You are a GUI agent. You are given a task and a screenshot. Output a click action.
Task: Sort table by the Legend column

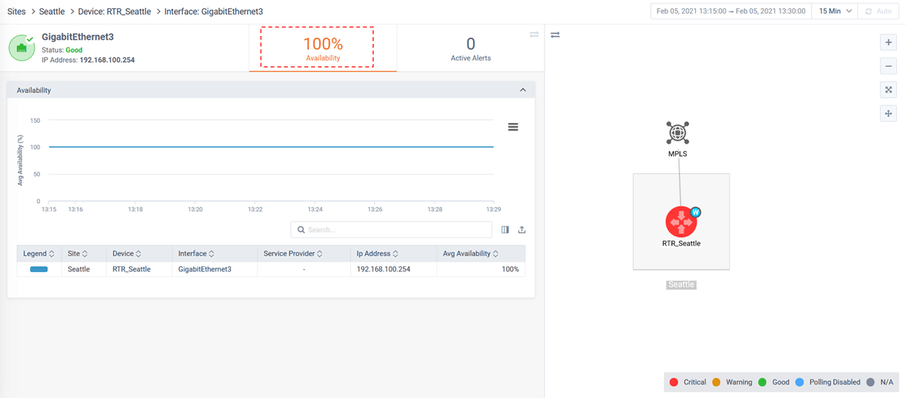point(39,254)
